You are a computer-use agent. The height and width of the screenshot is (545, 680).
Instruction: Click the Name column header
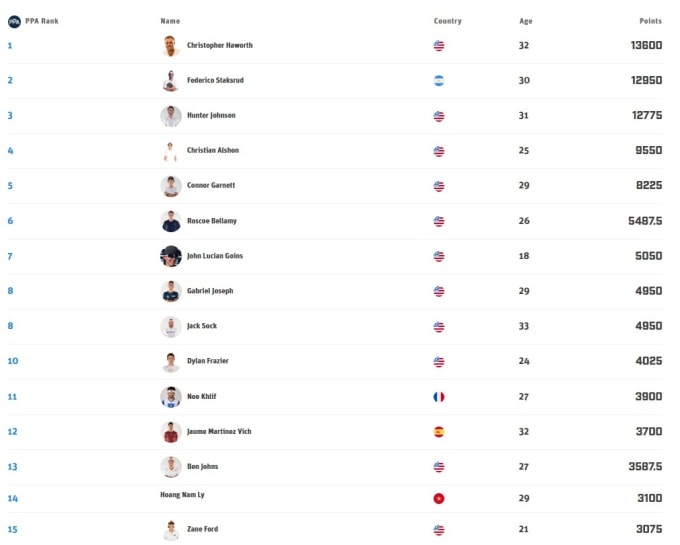[170, 21]
